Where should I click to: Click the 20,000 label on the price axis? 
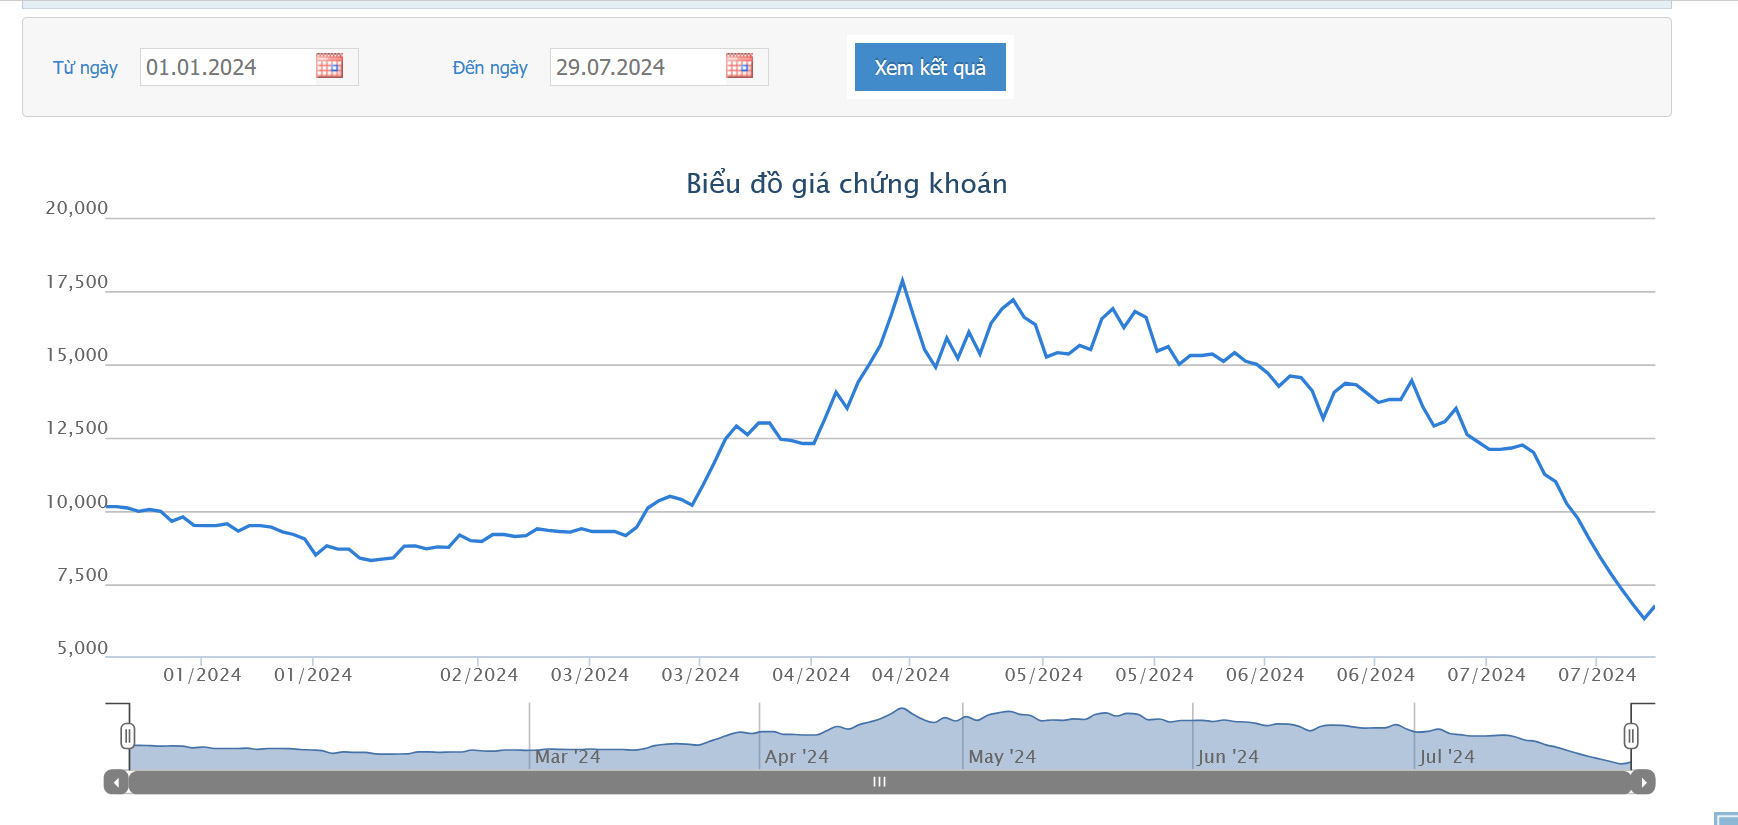(76, 208)
